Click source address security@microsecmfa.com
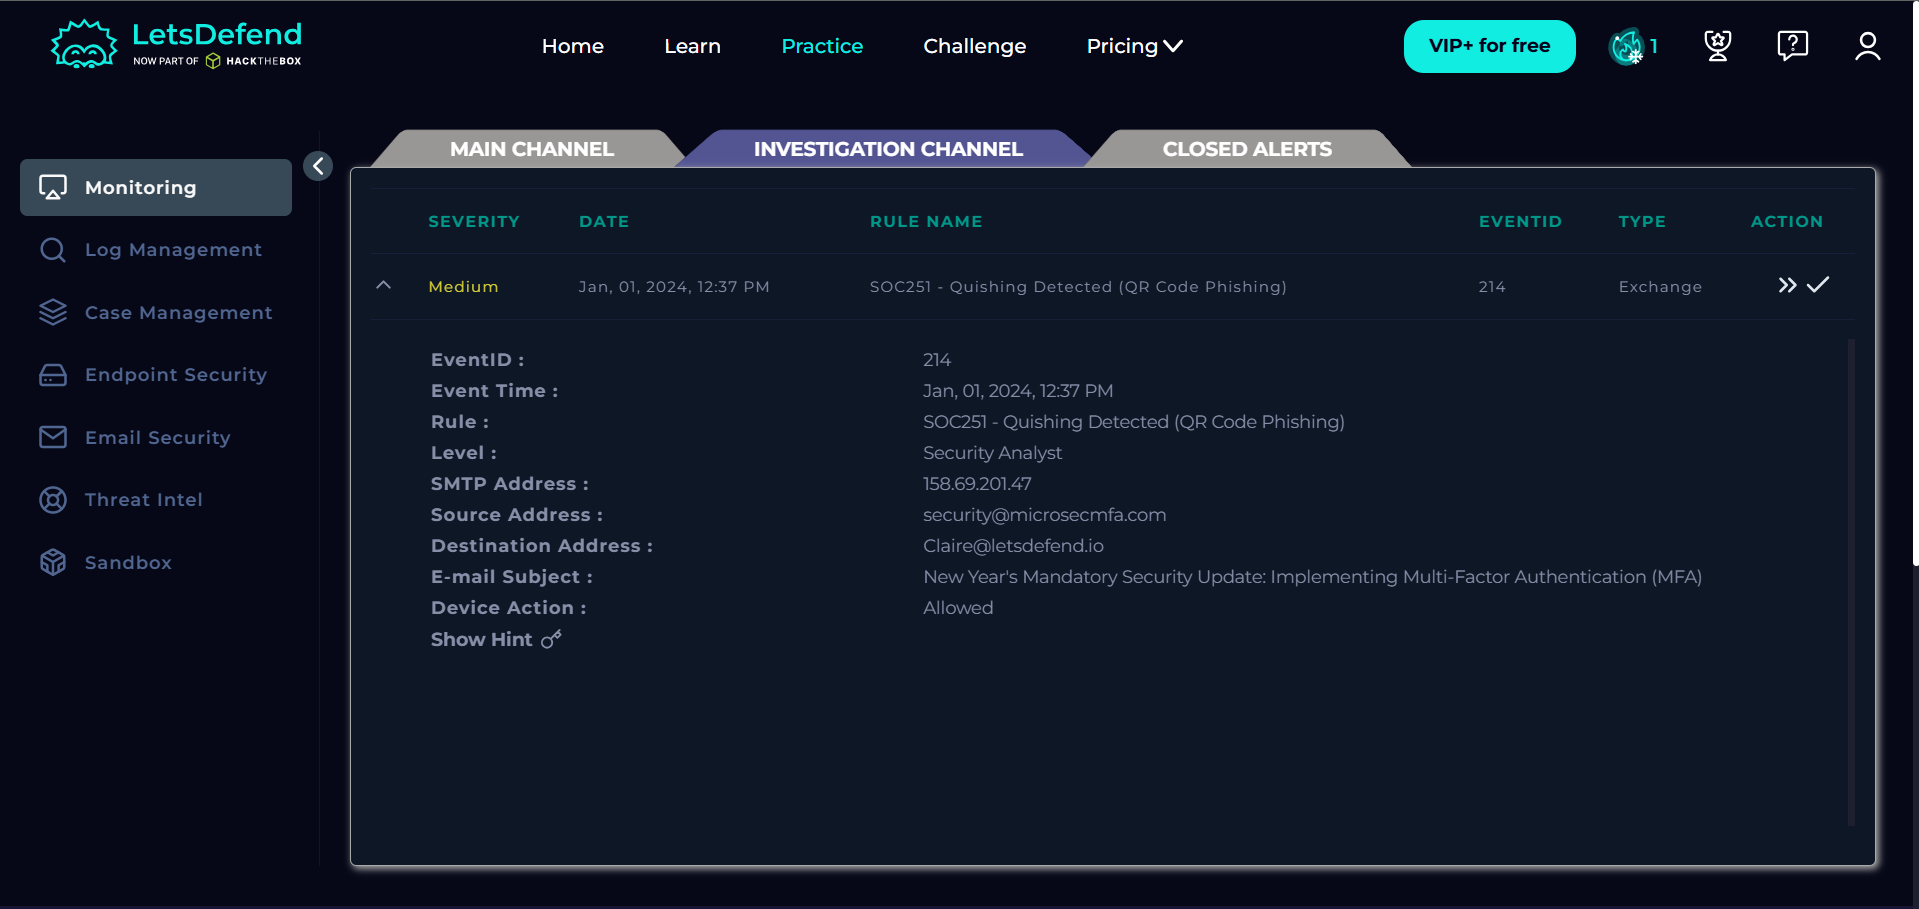The image size is (1919, 909). point(1044,515)
